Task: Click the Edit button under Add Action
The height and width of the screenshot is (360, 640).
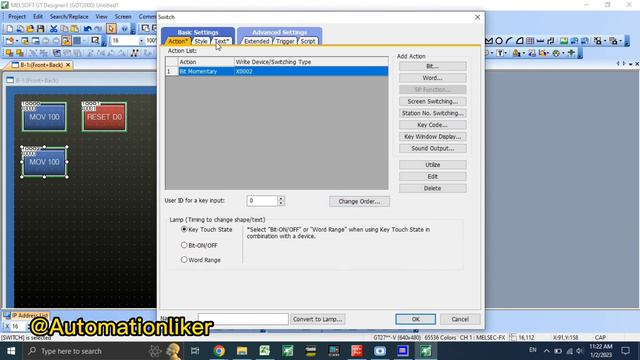Action: click(433, 177)
